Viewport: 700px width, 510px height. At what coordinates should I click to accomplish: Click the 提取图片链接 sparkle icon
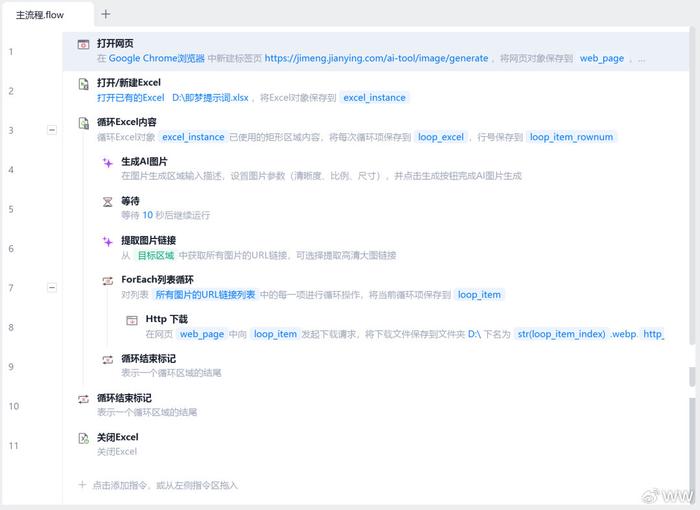(108, 242)
